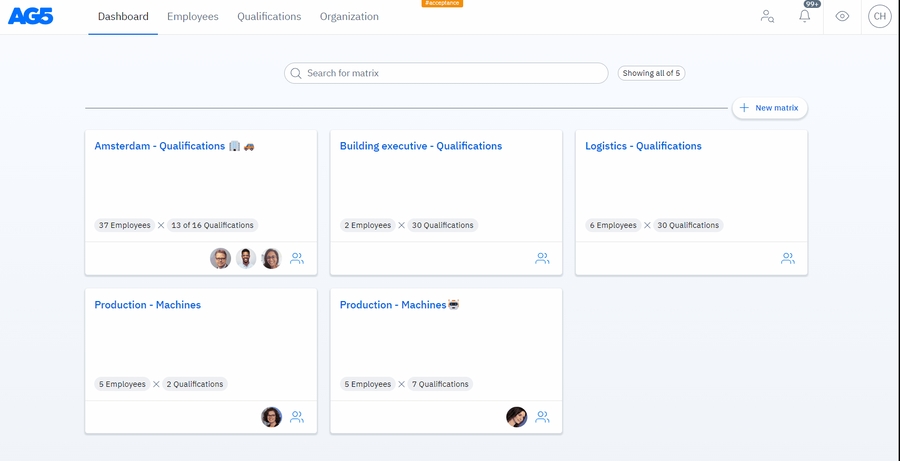Open the CH profile avatar menu

(x=879, y=16)
